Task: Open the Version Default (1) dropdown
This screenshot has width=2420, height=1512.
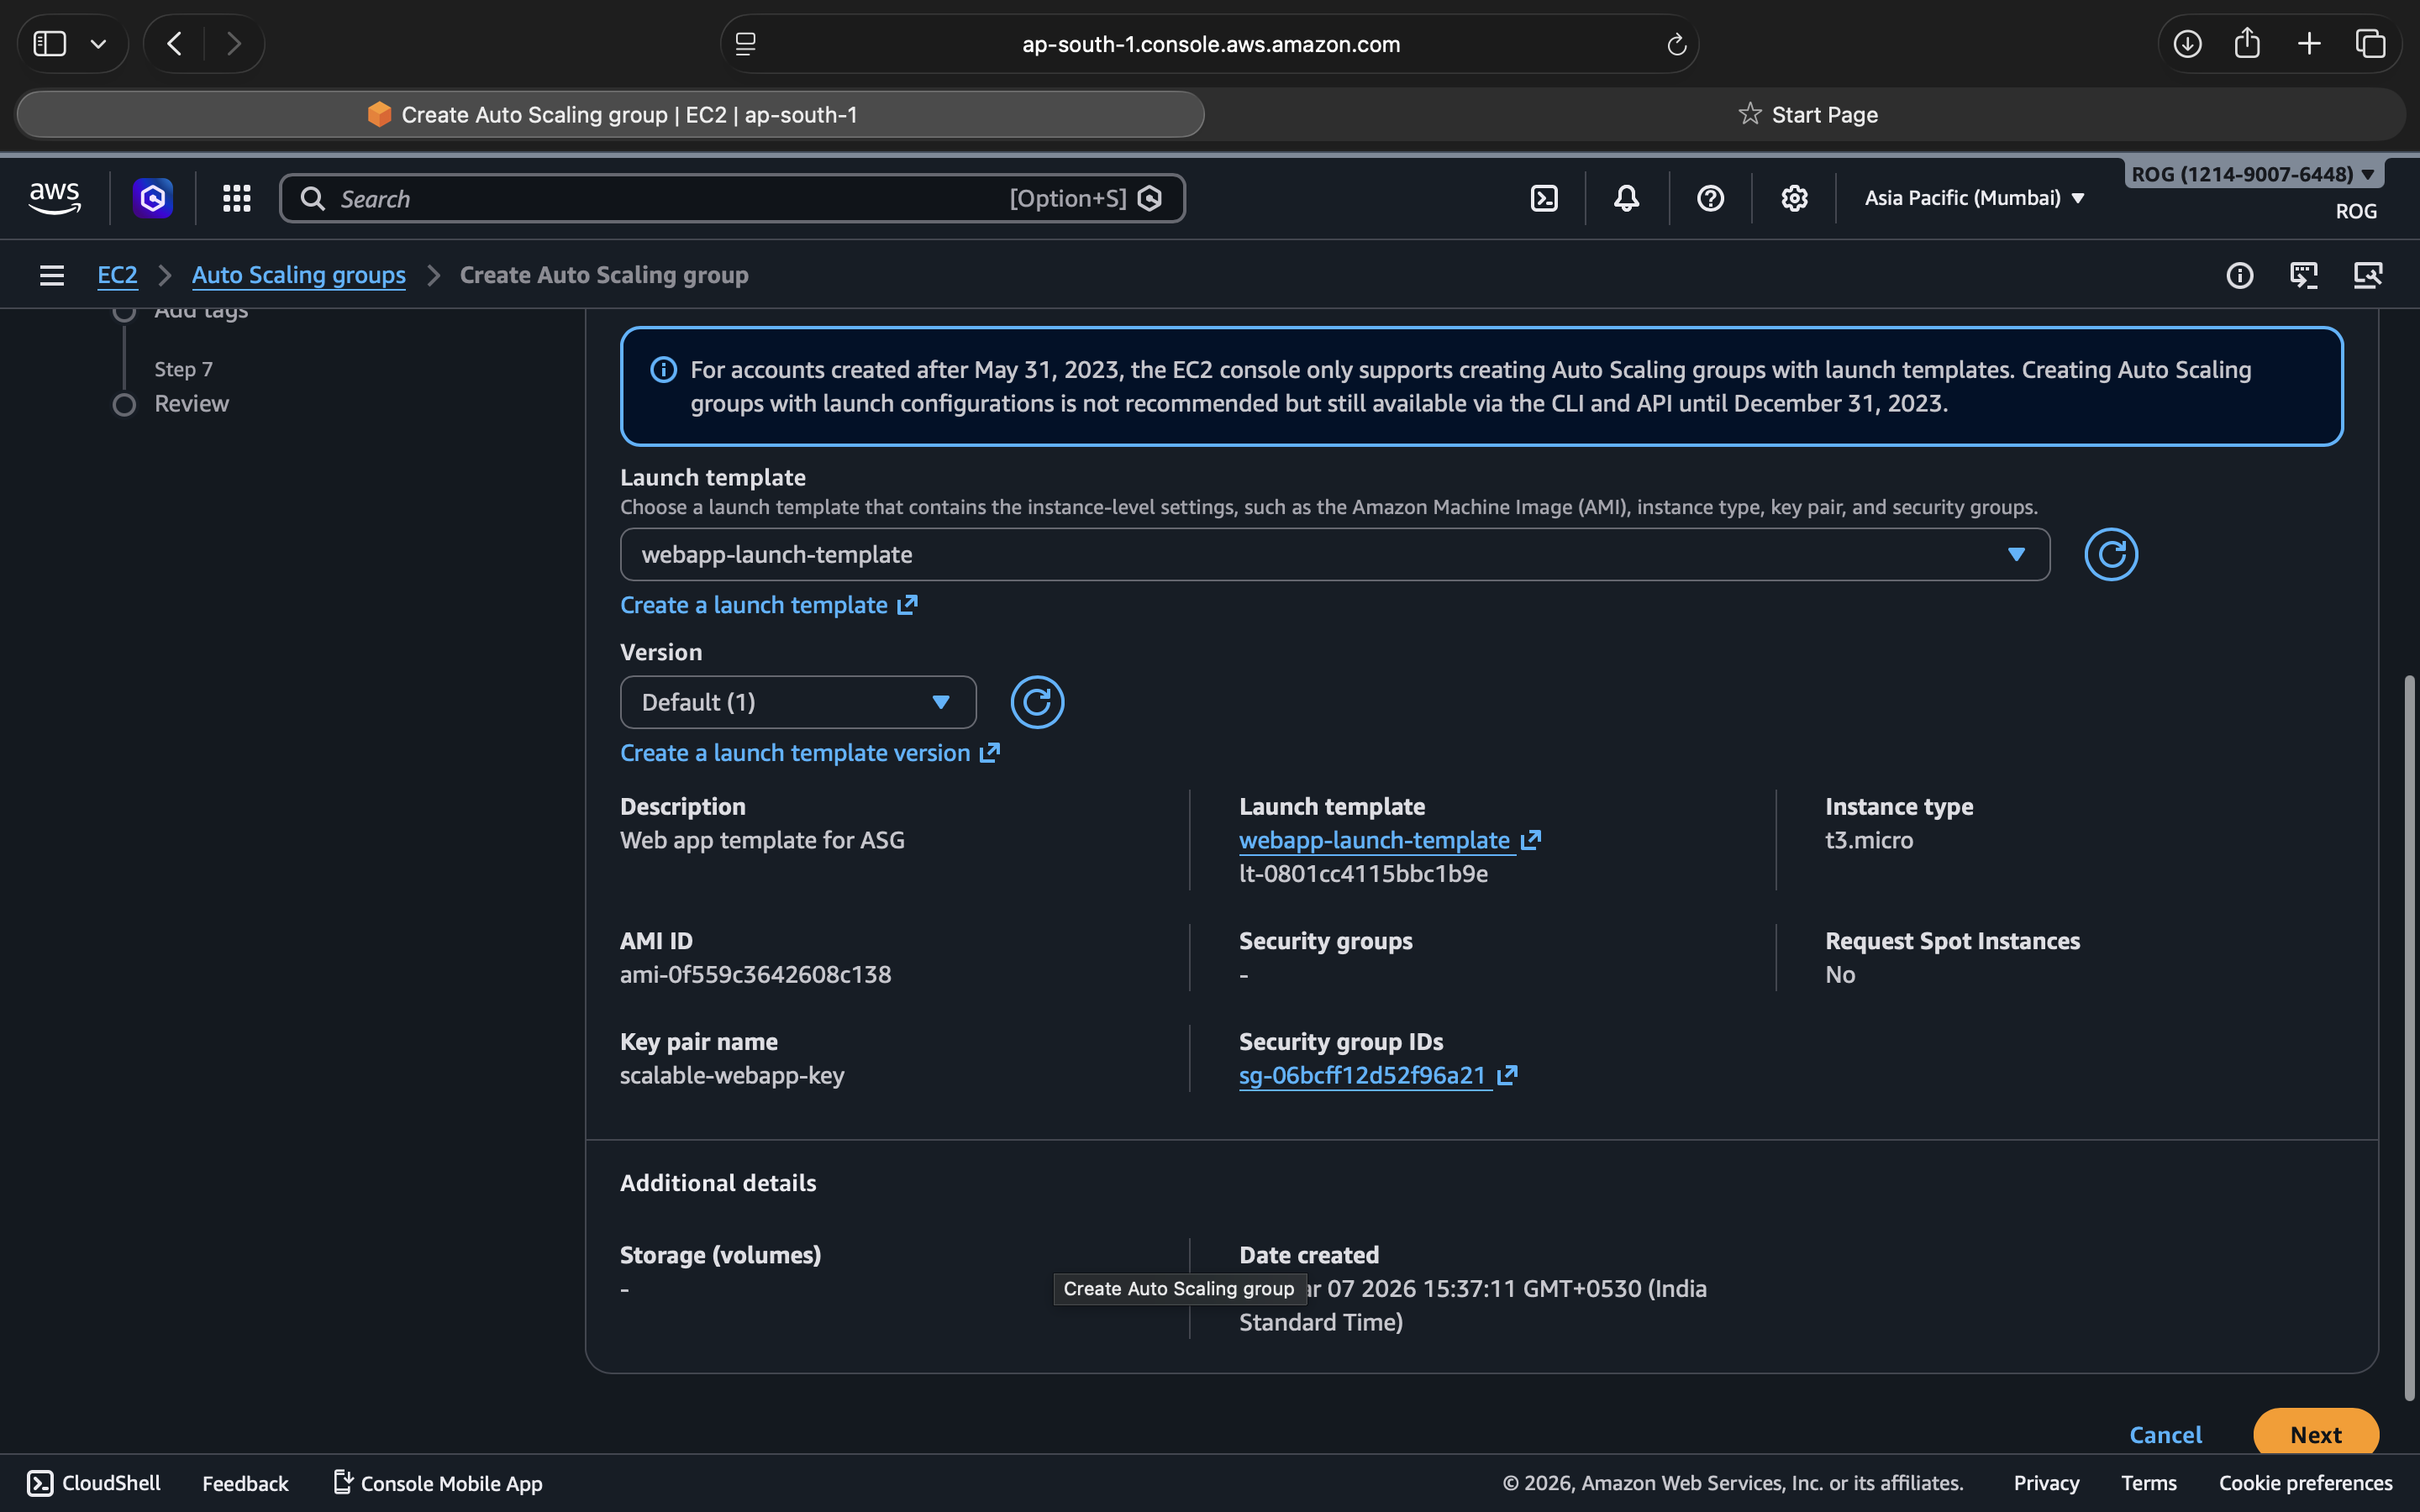Action: (x=797, y=702)
